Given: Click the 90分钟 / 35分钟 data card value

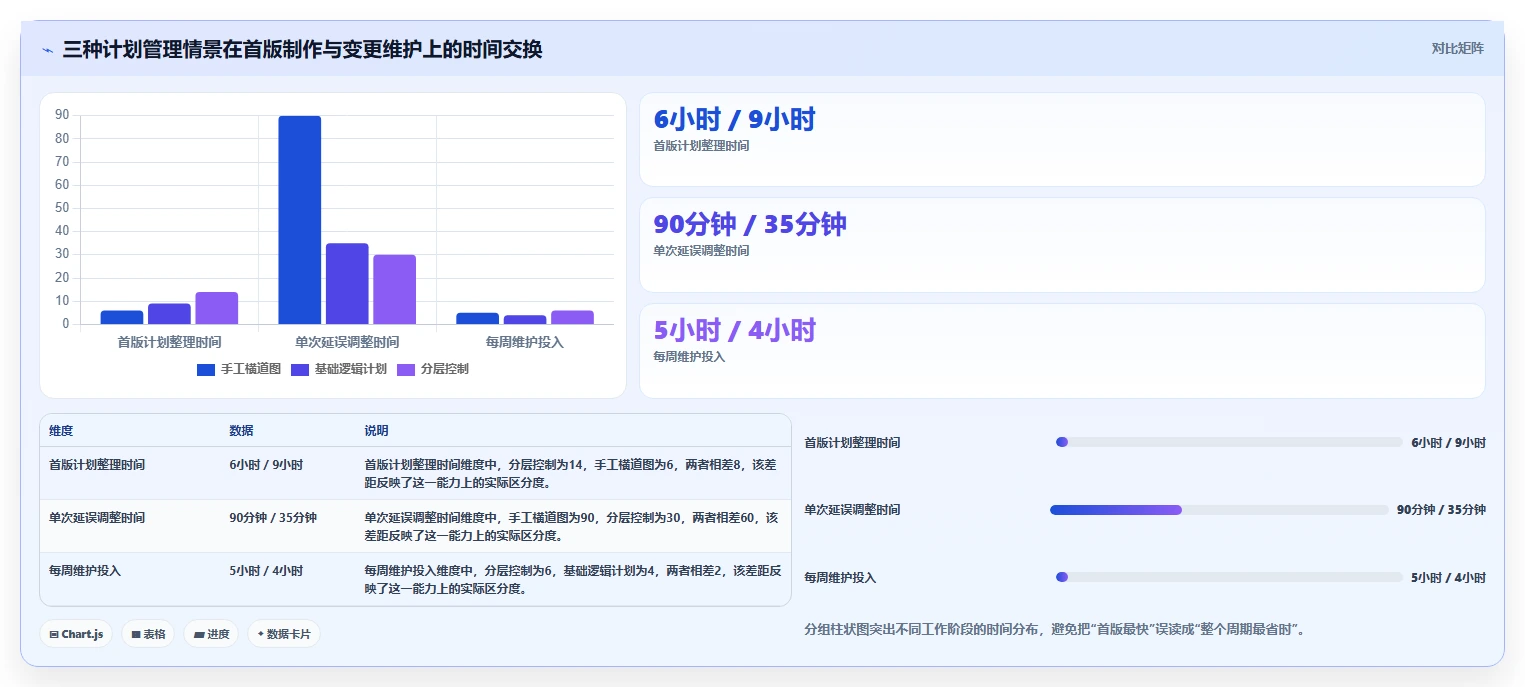Looking at the screenshot, I should pos(750,225).
